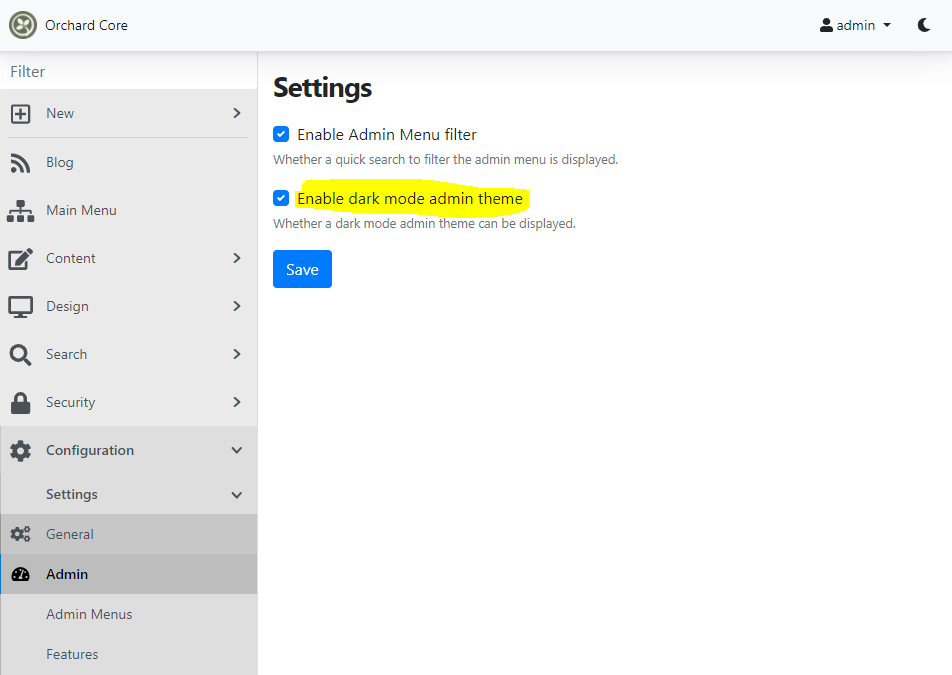
Task: Click the Blog RSS feed icon
Action: (20, 162)
